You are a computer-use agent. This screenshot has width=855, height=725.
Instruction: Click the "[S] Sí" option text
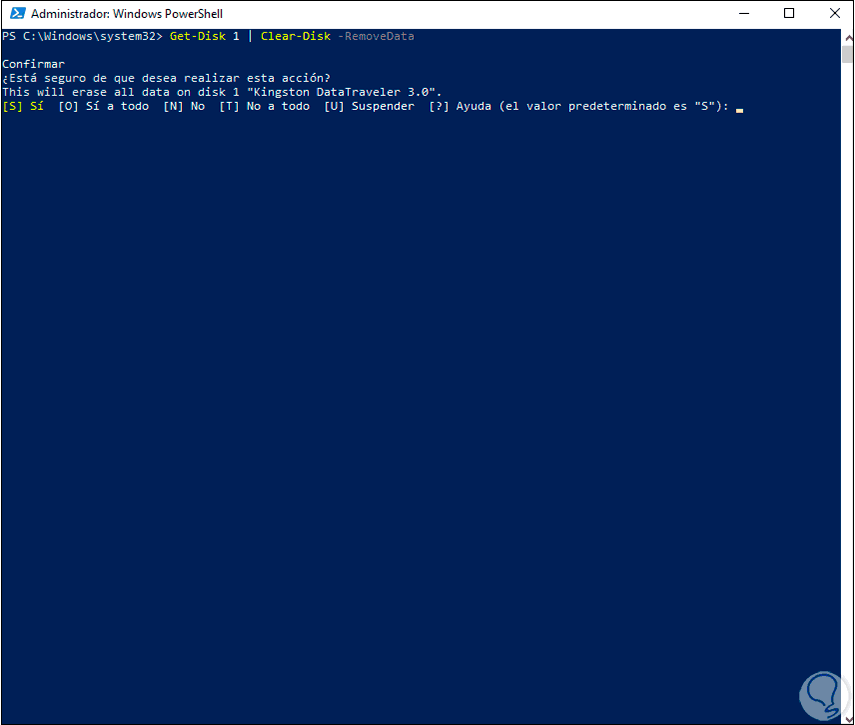pyautogui.click(x=23, y=106)
